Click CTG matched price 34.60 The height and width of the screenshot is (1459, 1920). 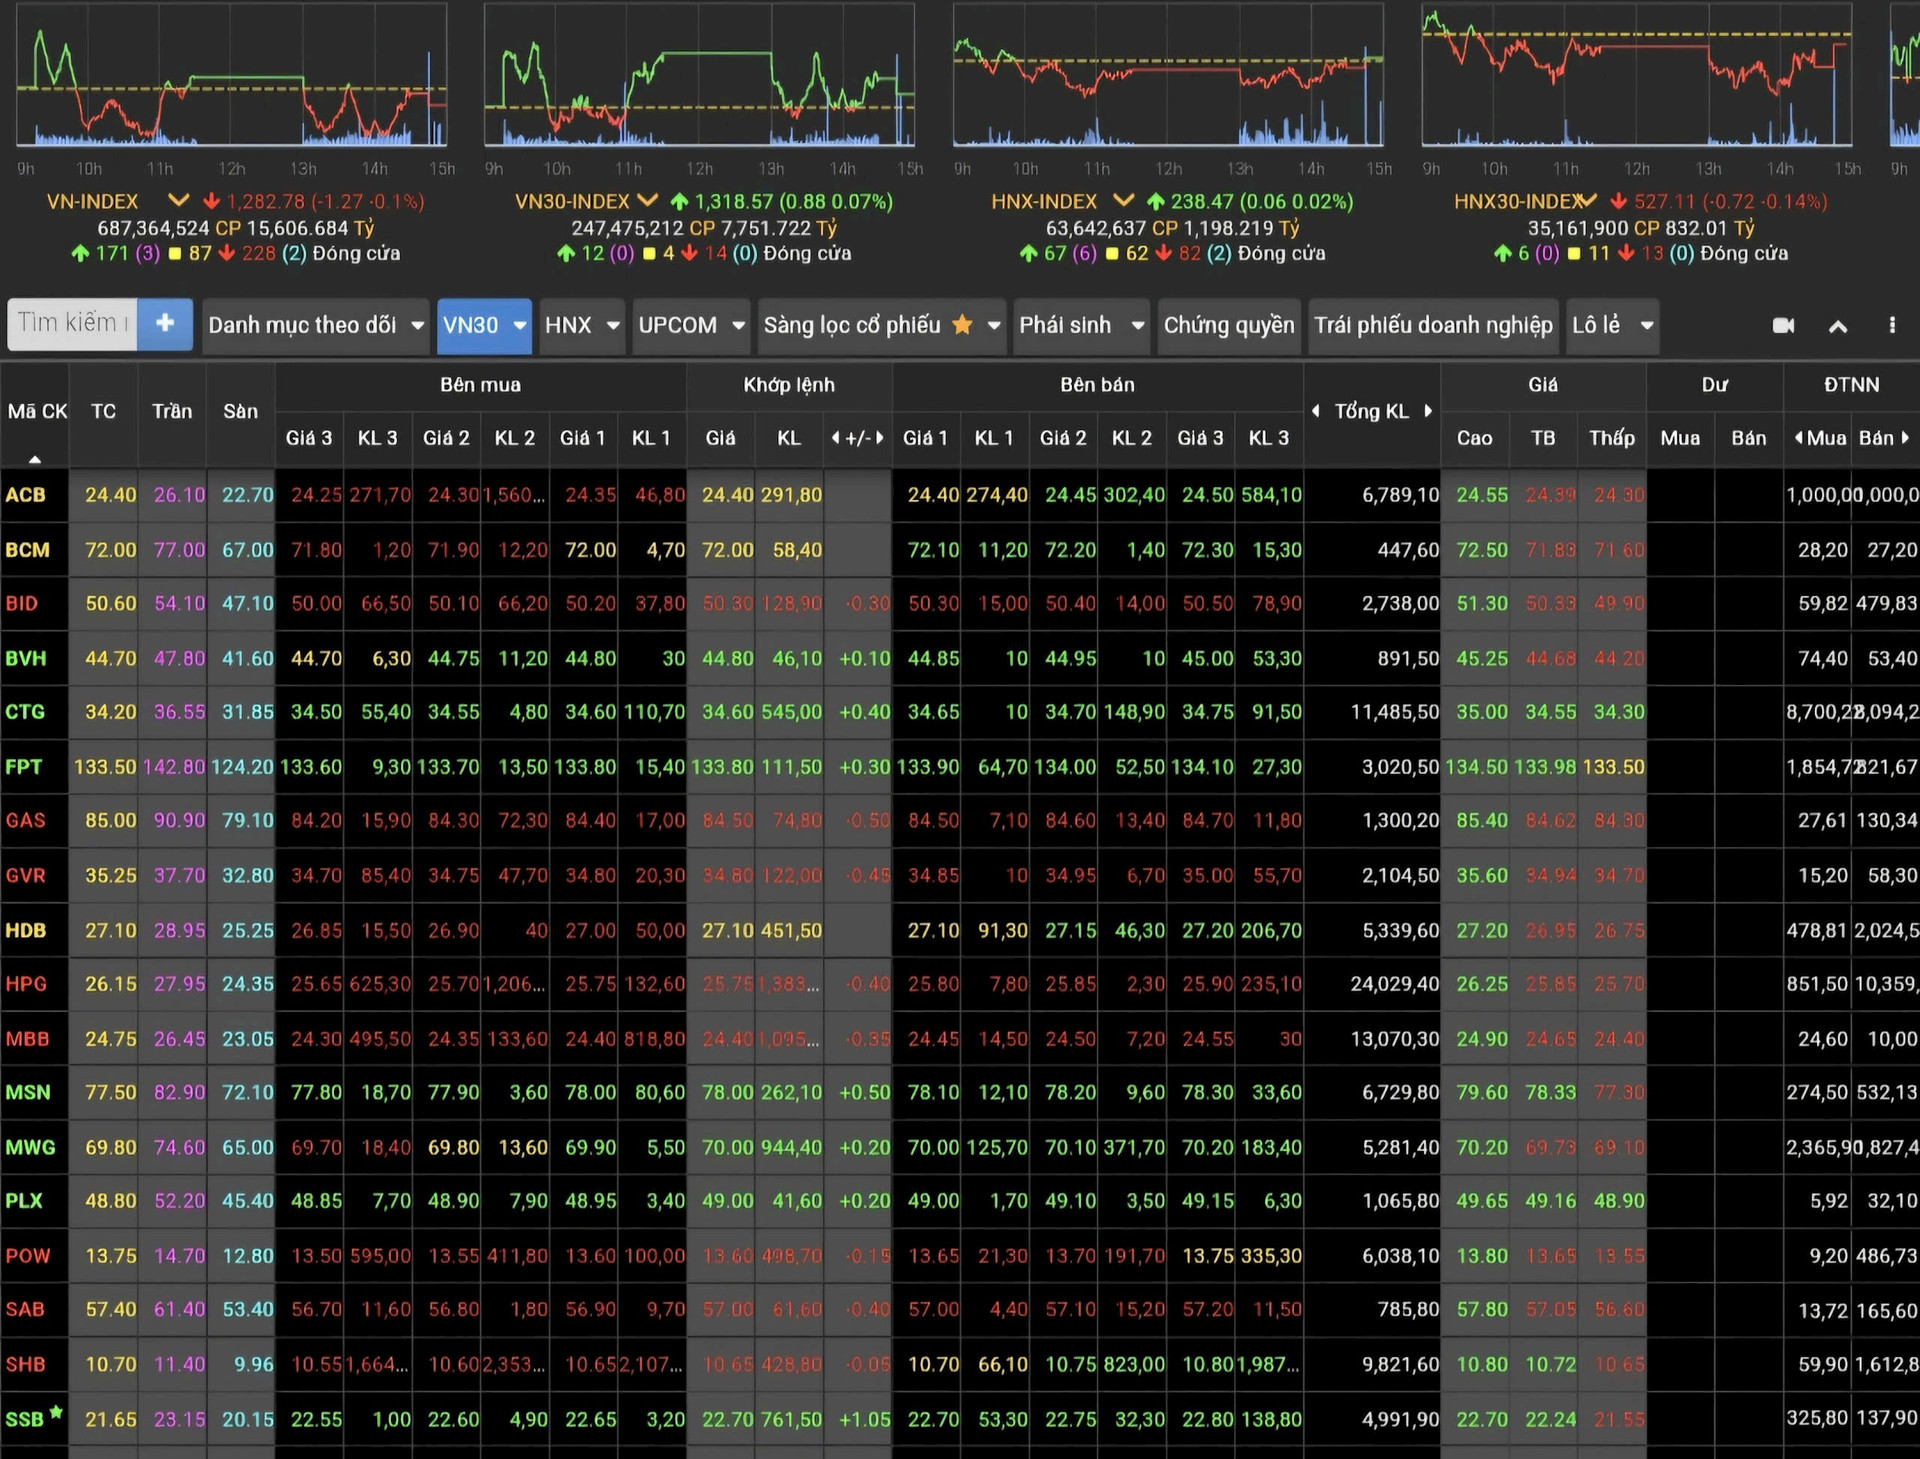click(727, 713)
